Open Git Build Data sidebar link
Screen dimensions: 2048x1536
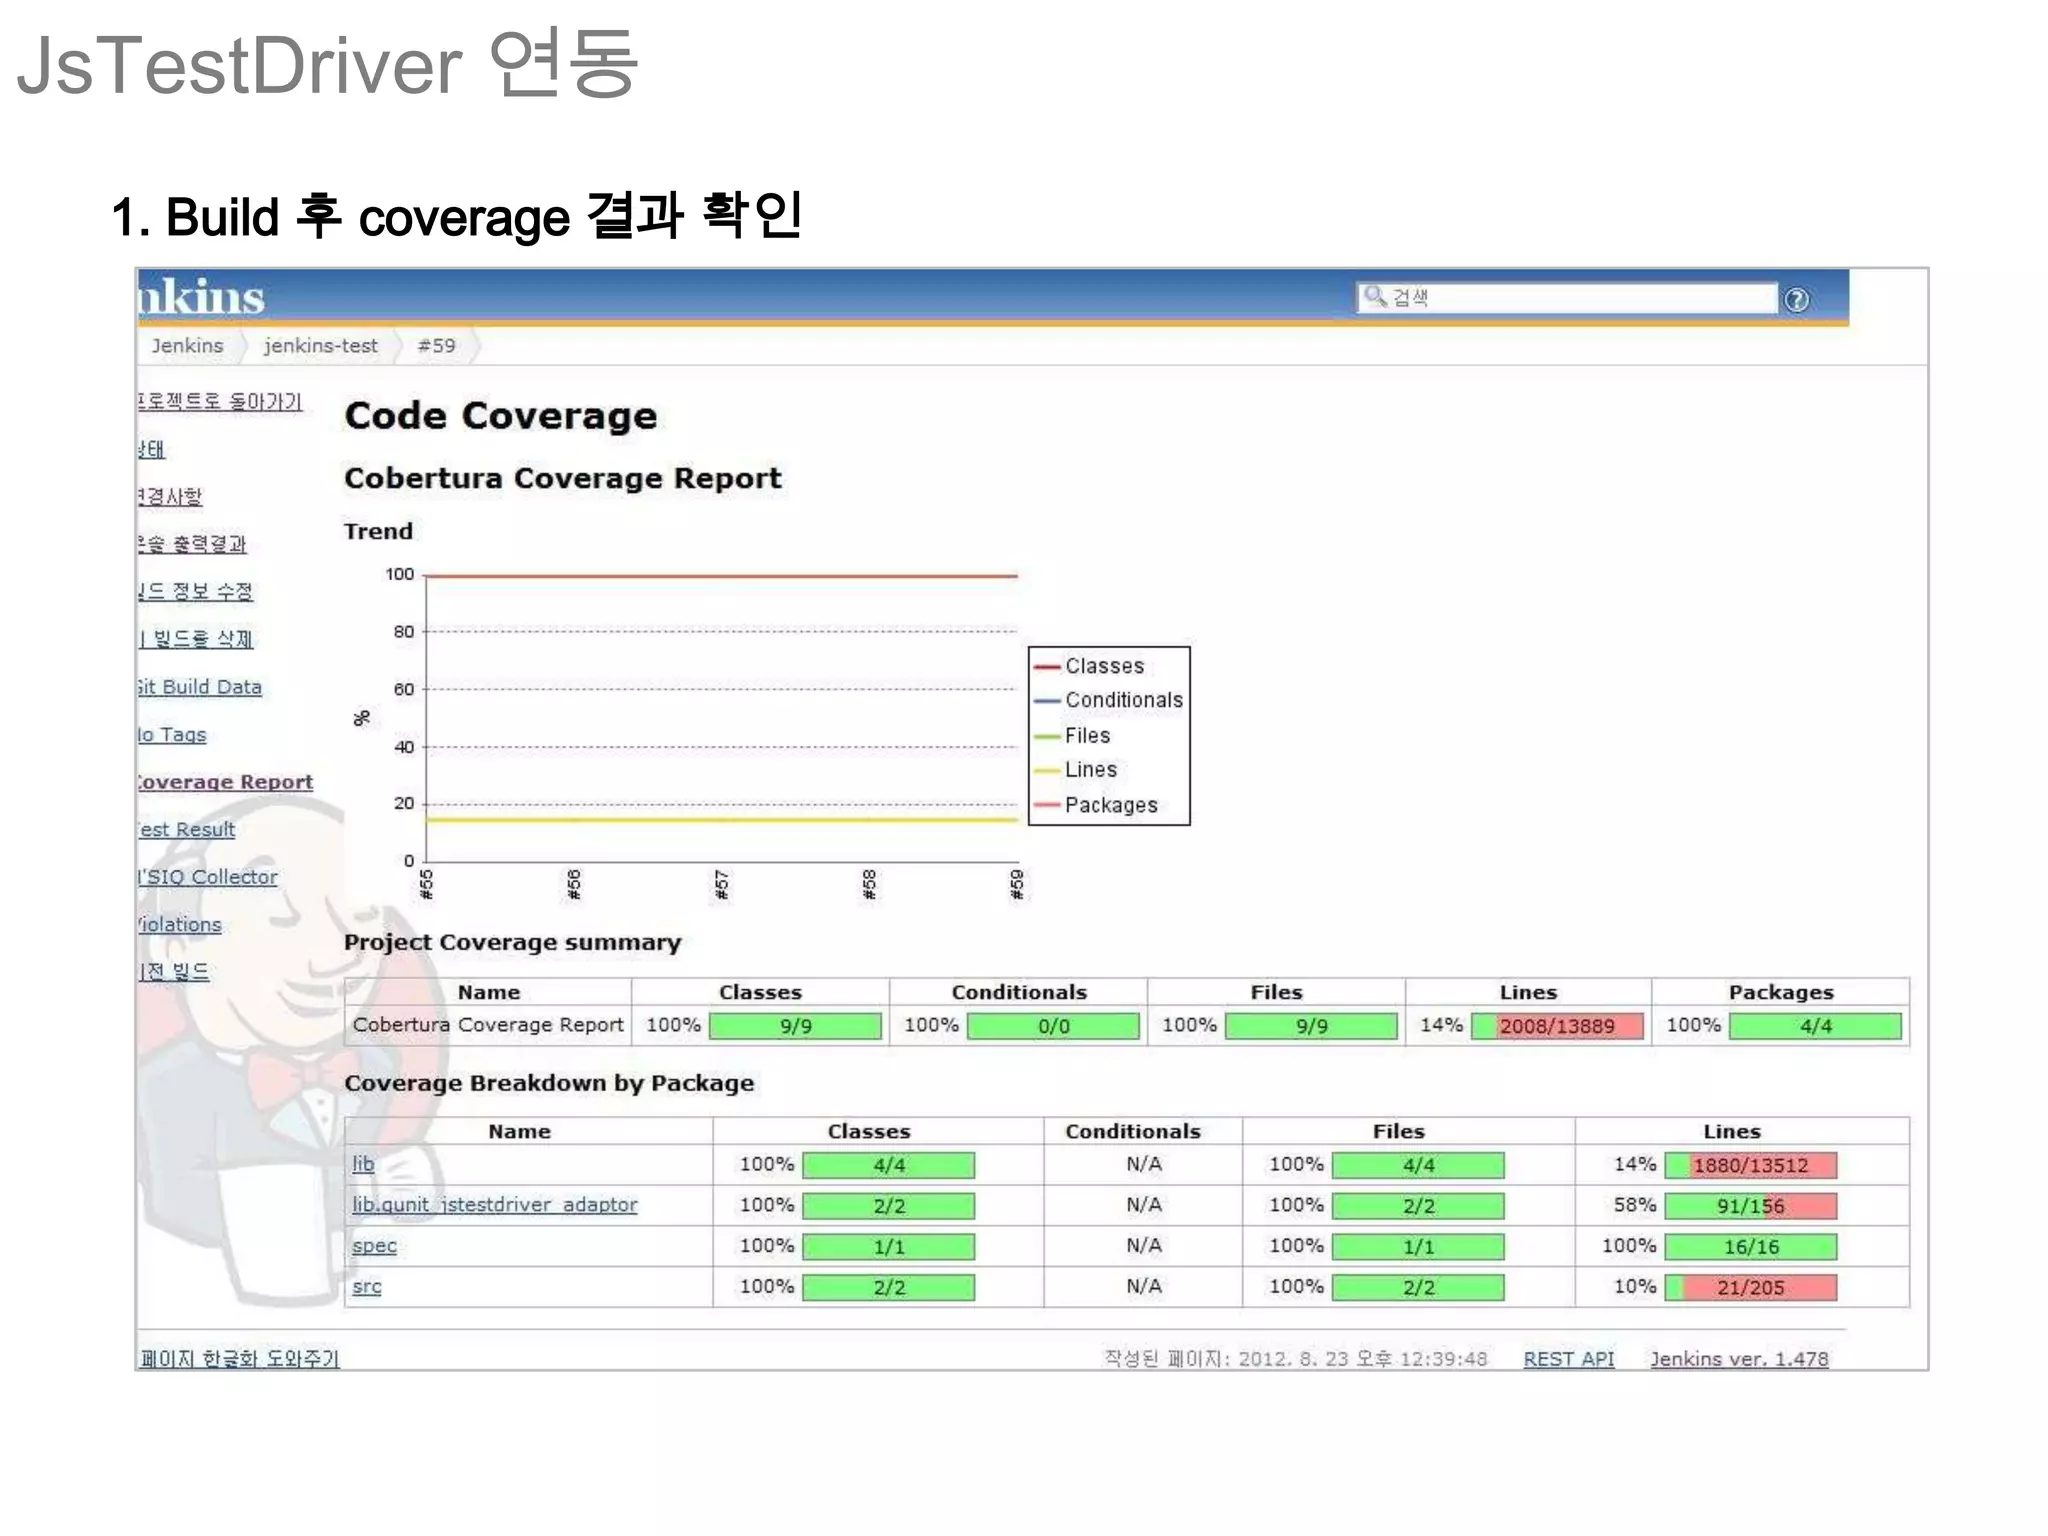(x=200, y=687)
